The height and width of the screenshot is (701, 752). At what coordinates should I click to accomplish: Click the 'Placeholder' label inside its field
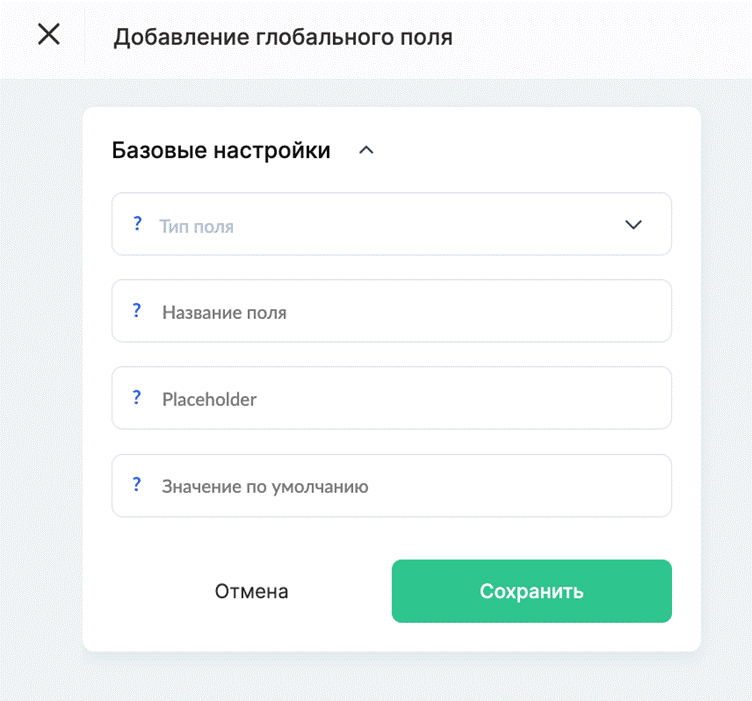tap(209, 399)
